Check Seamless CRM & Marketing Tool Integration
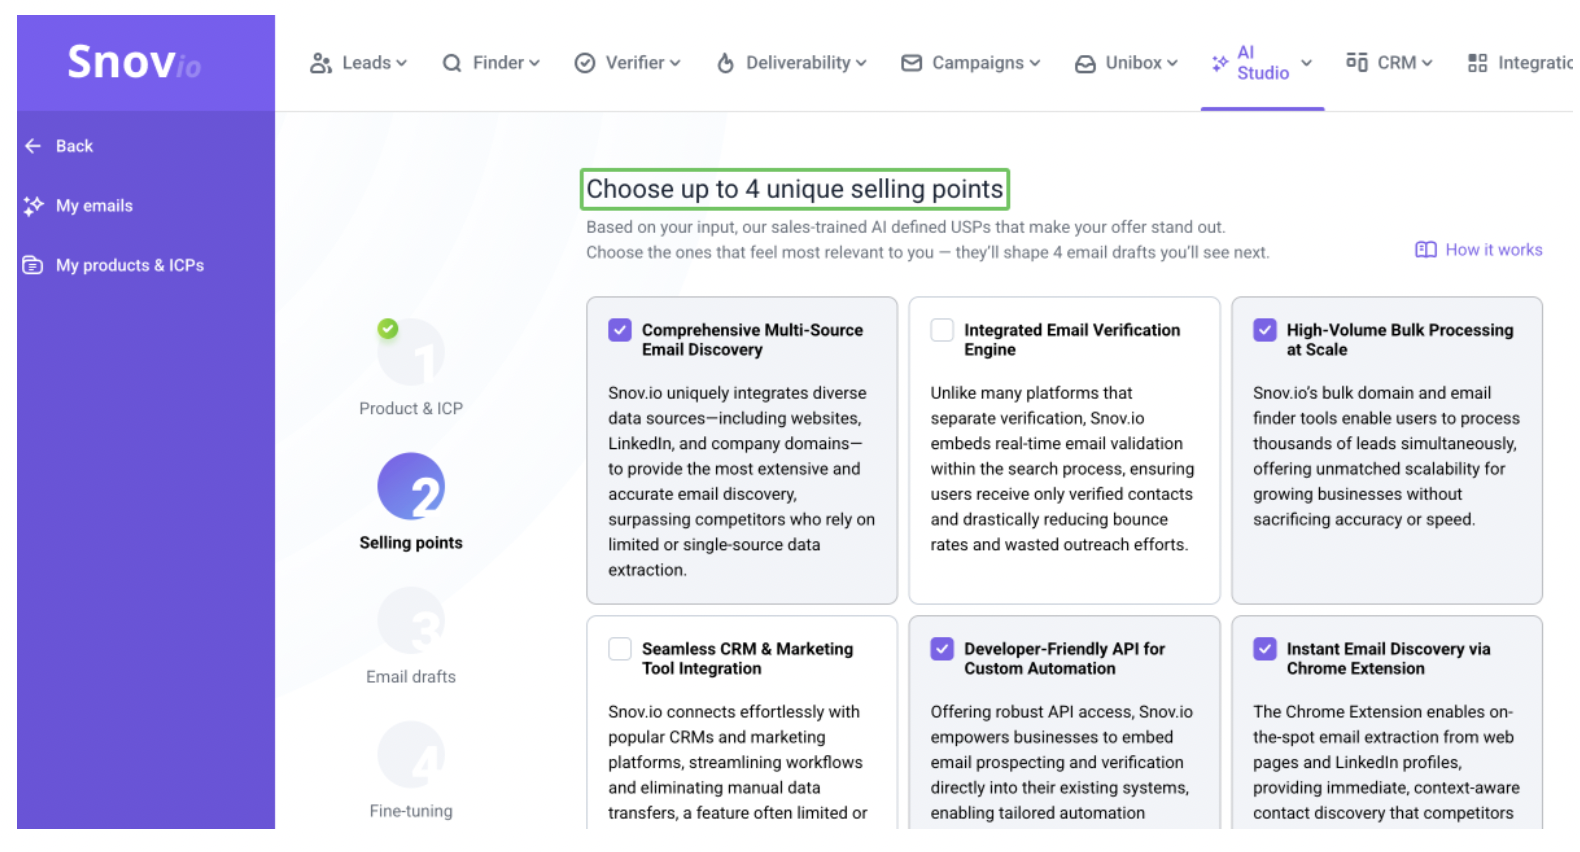The image size is (1580, 852). tap(620, 649)
